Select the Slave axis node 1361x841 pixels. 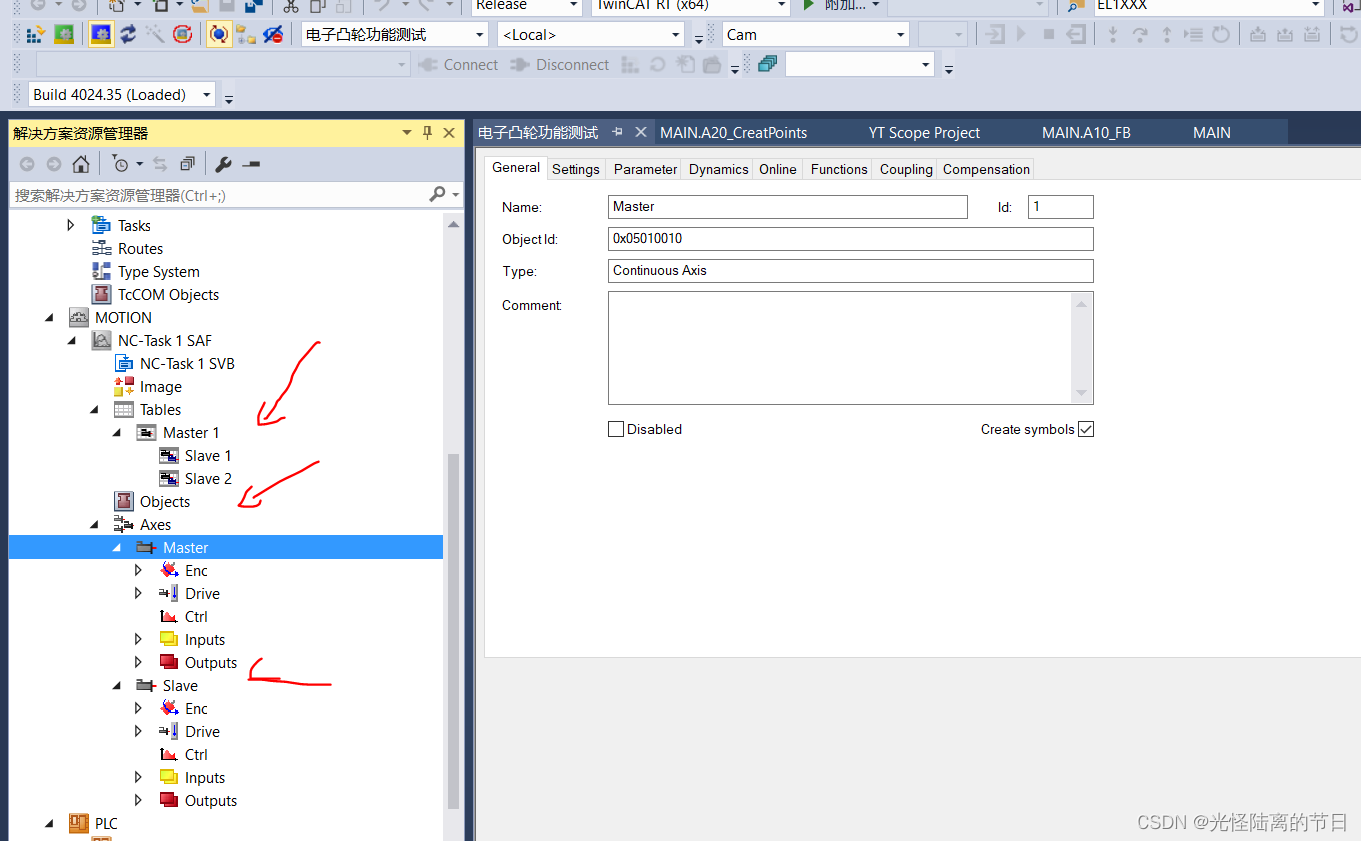tap(180, 685)
